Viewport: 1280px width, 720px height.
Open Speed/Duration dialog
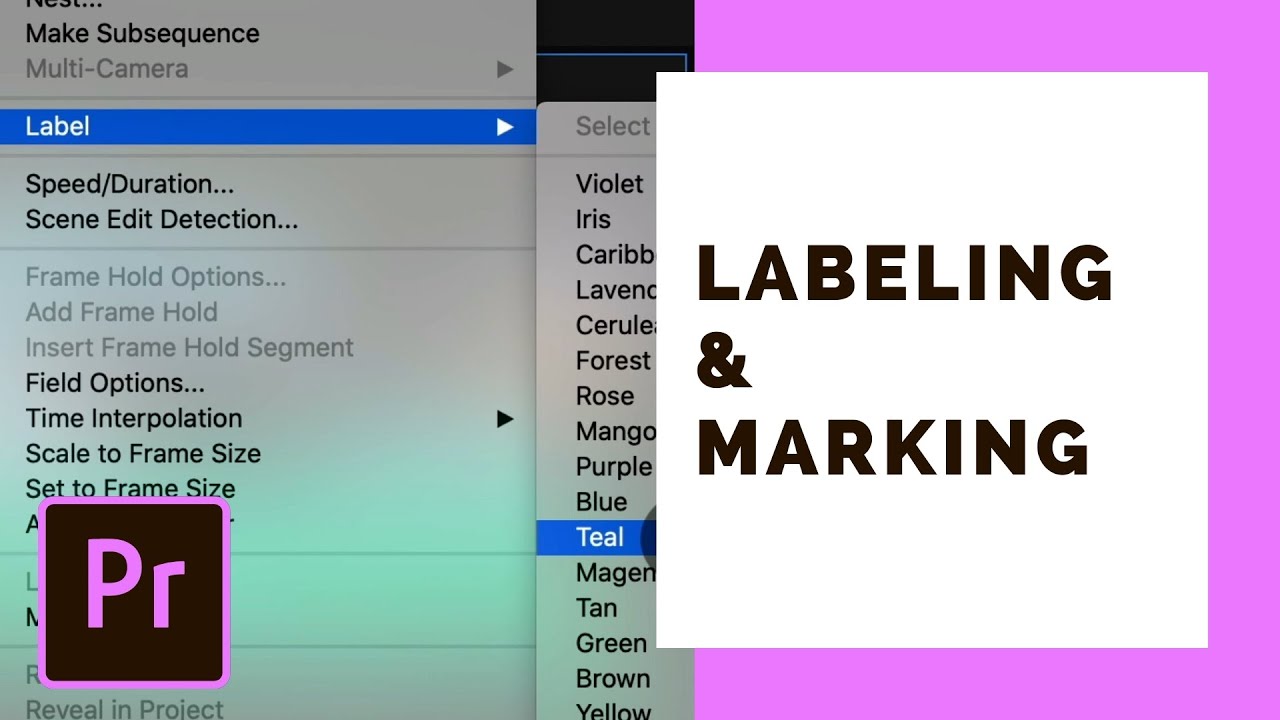tap(130, 184)
